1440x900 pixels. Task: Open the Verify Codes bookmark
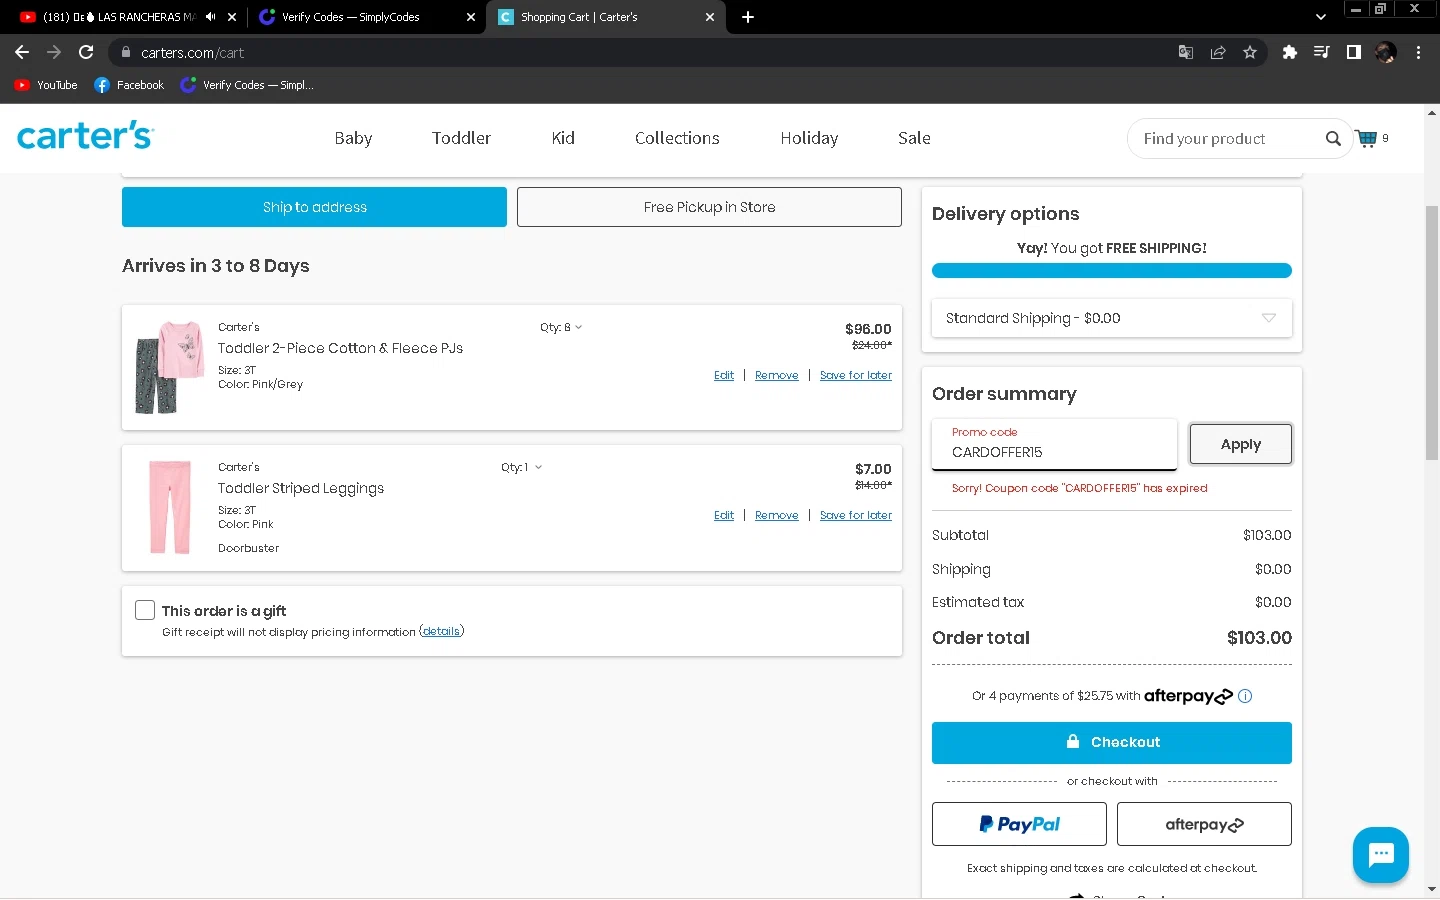(247, 85)
